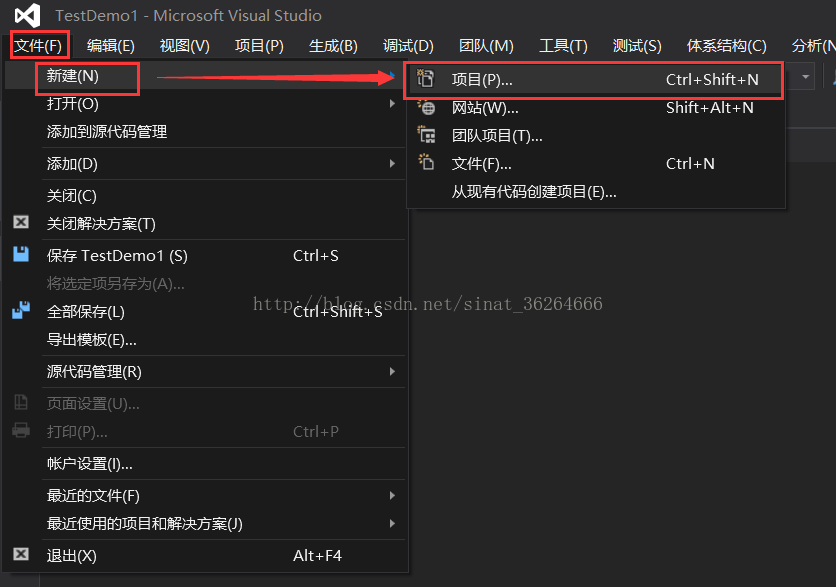This screenshot has height=587, width=836.
Task: Expand the 最近的文件(F) submenu arrow
Action: pyautogui.click(x=392, y=495)
